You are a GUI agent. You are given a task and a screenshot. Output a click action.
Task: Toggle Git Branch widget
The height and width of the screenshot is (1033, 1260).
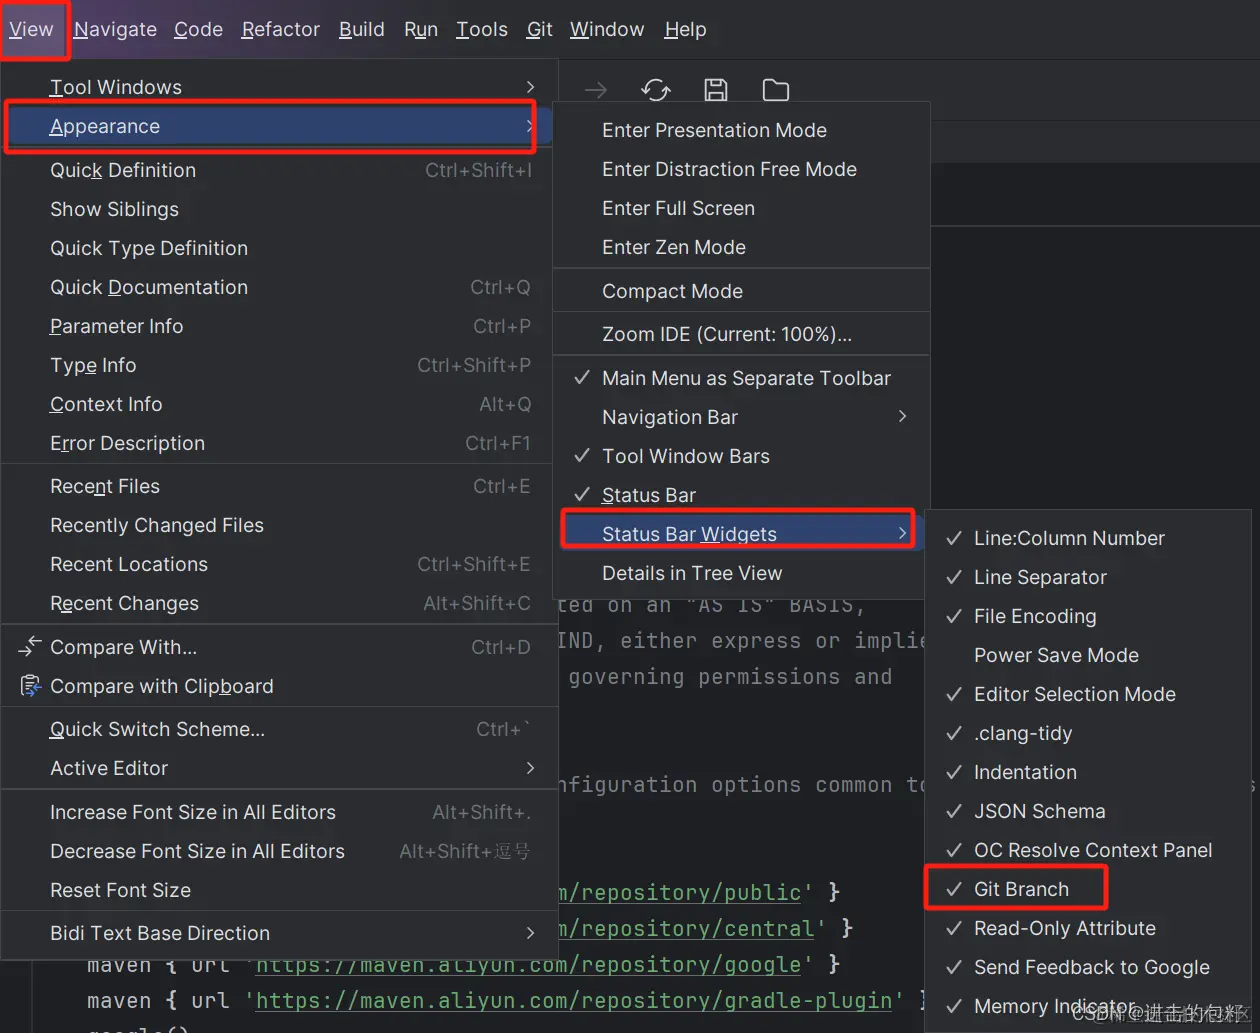click(x=1088, y=889)
